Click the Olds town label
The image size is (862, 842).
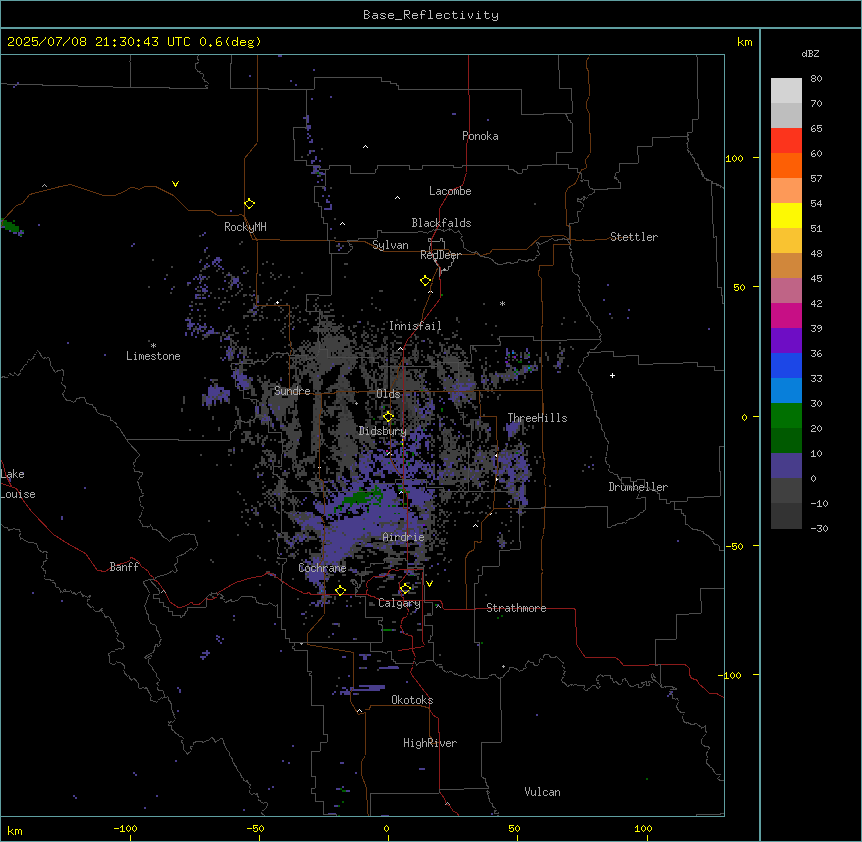click(388, 394)
